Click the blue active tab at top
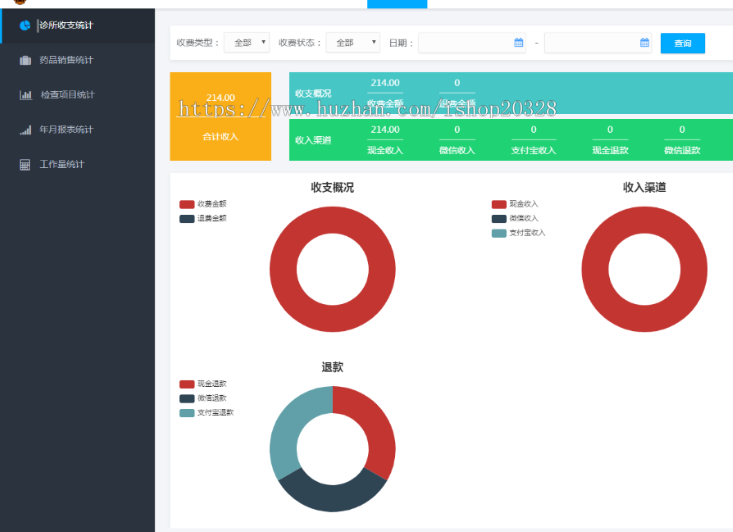The height and width of the screenshot is (532, 733). click(397, 4)
